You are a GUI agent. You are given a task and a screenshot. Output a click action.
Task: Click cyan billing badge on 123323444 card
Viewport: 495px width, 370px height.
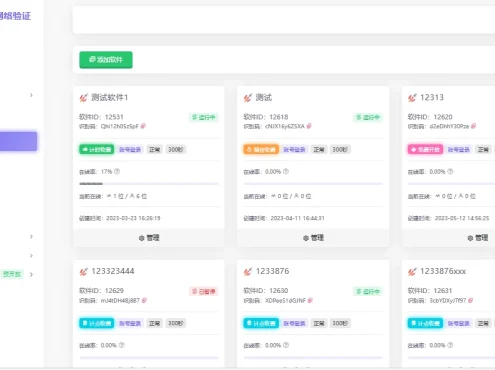coord(97,323)
